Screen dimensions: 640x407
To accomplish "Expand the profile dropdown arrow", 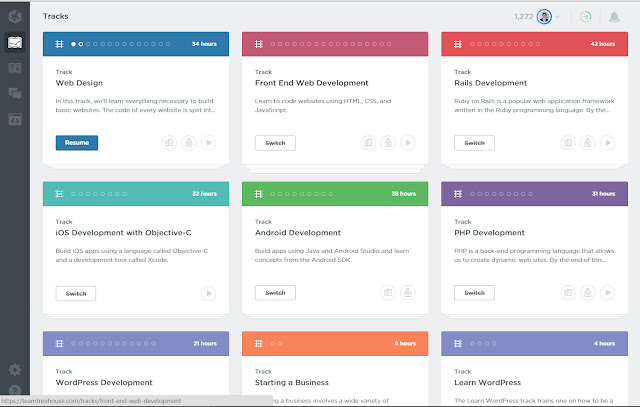I will (x=558, y=17).
